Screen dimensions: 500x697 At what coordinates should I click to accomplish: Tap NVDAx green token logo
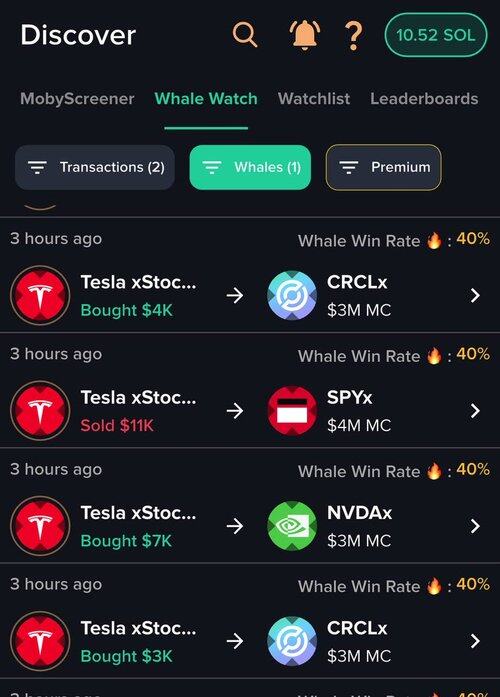click(292, 526)
